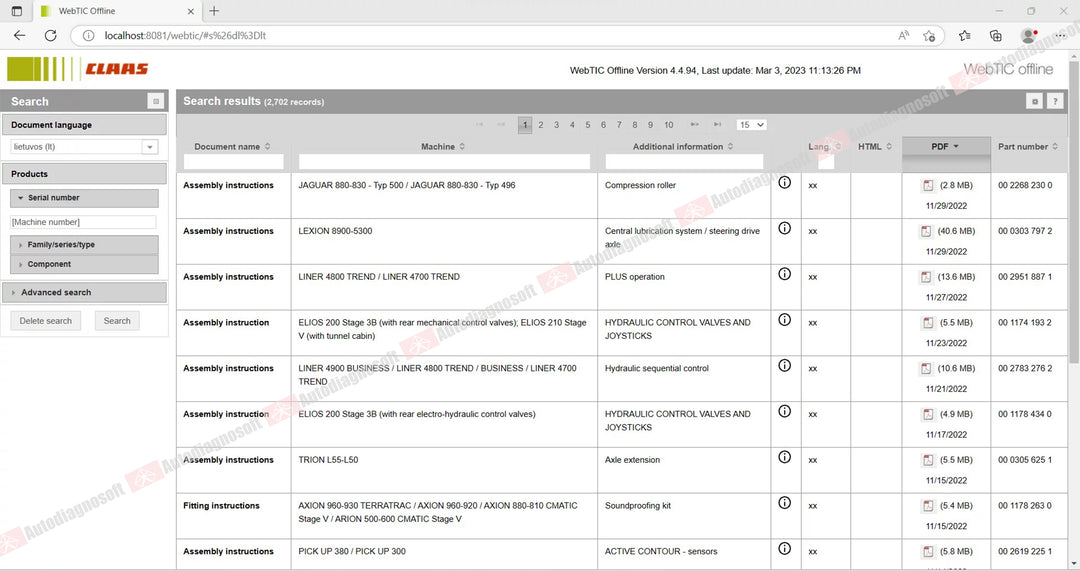Screen dimensions: 1080x571
Task: Select the WebTIC Offline browser tab
Action: click(x=117, y=11)
